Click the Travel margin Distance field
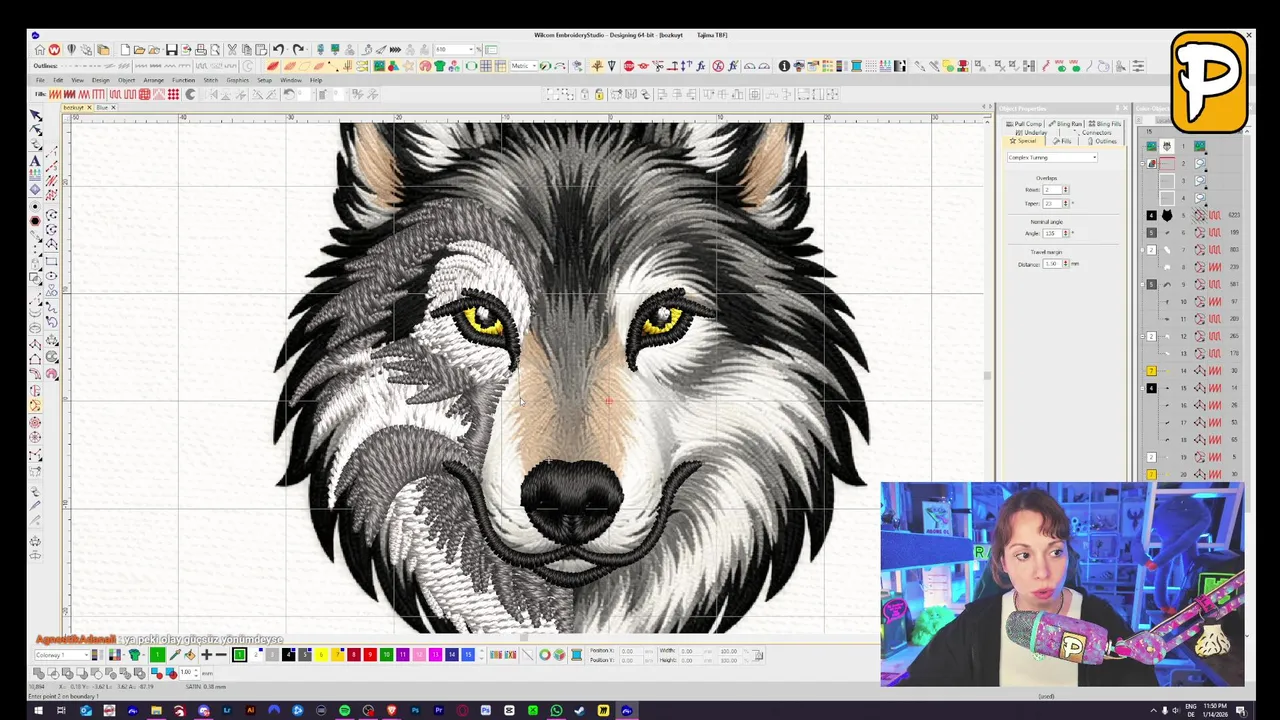Screen dimensions: 1280x720 pyautogui.click(x=1051, y=264)
